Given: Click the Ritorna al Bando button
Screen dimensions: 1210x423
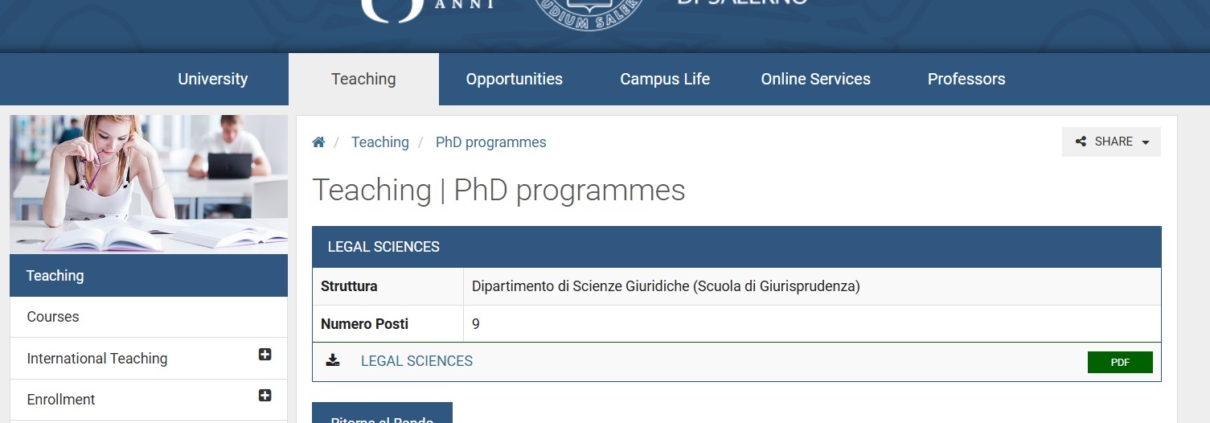Looking at the screenshot, I should 382,413.
